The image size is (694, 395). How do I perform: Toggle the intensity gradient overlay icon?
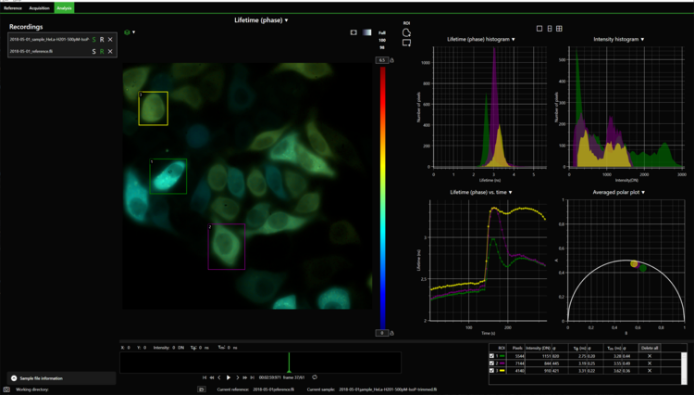pyautogui.click(x=367, y=32)
